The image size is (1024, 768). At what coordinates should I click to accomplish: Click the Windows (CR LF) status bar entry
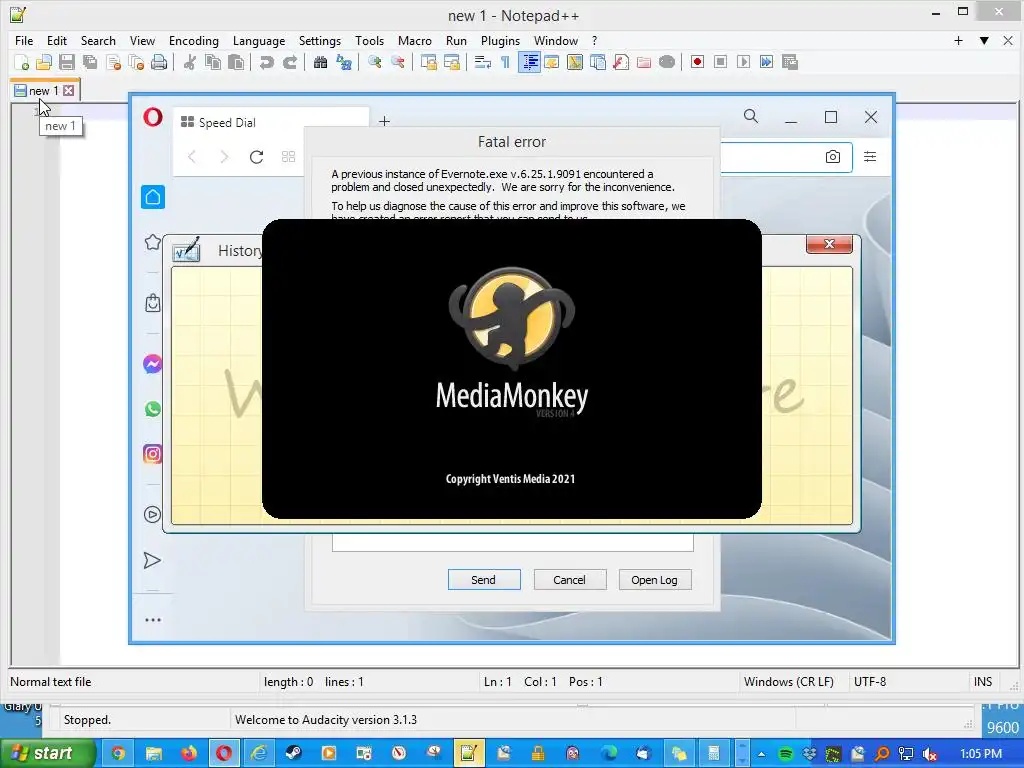point(789,682)
